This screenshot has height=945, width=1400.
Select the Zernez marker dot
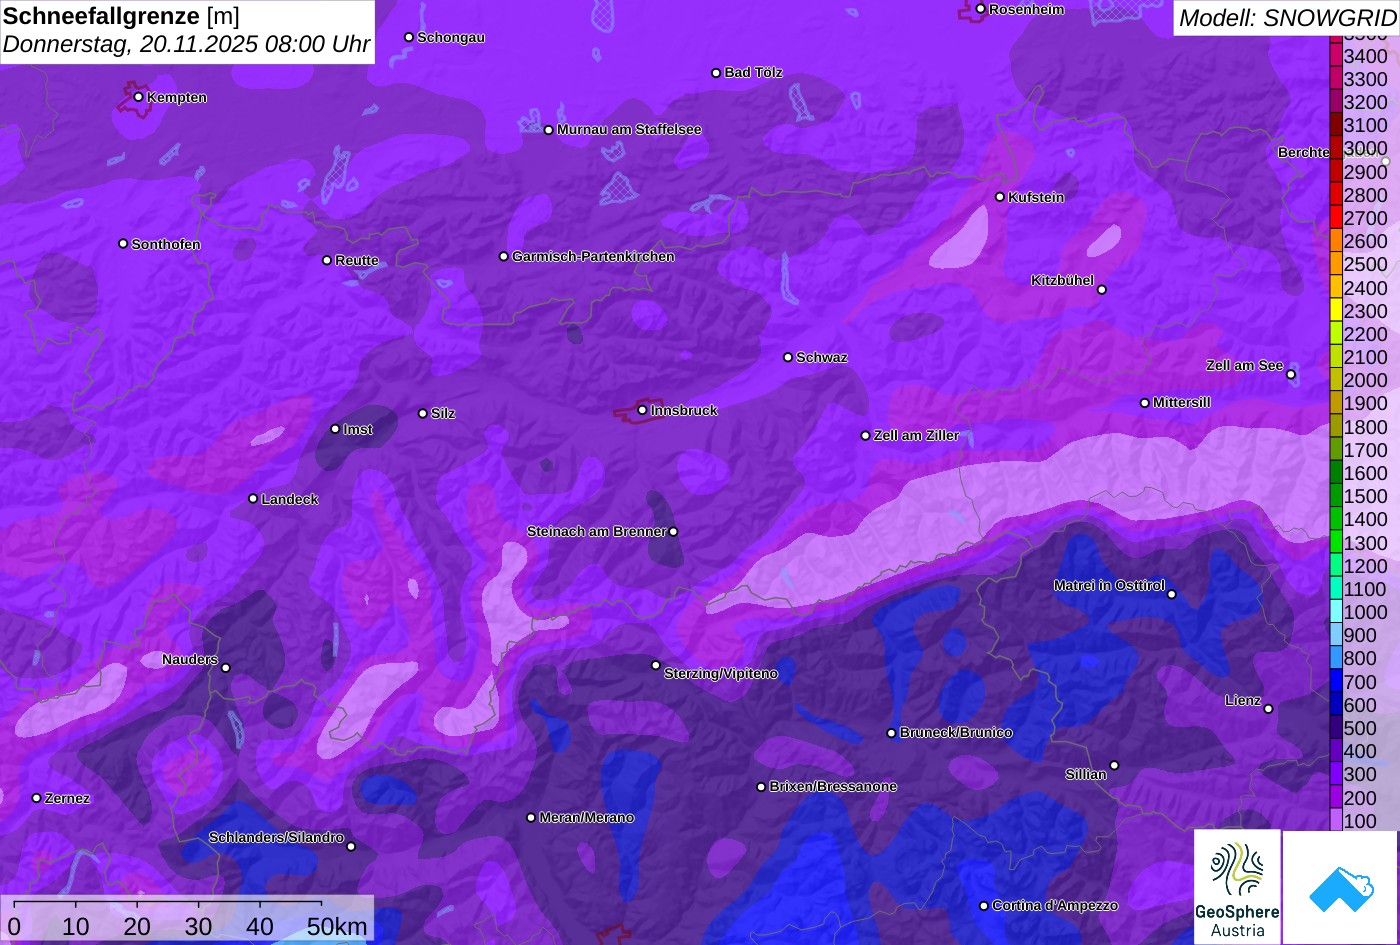coord(37,798)
